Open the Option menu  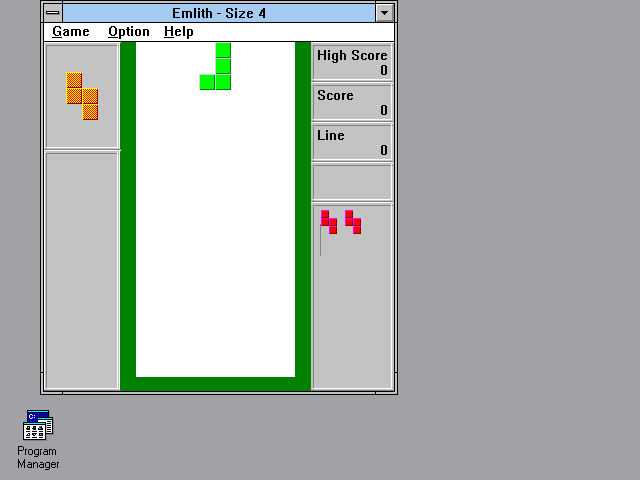[129, 32]
